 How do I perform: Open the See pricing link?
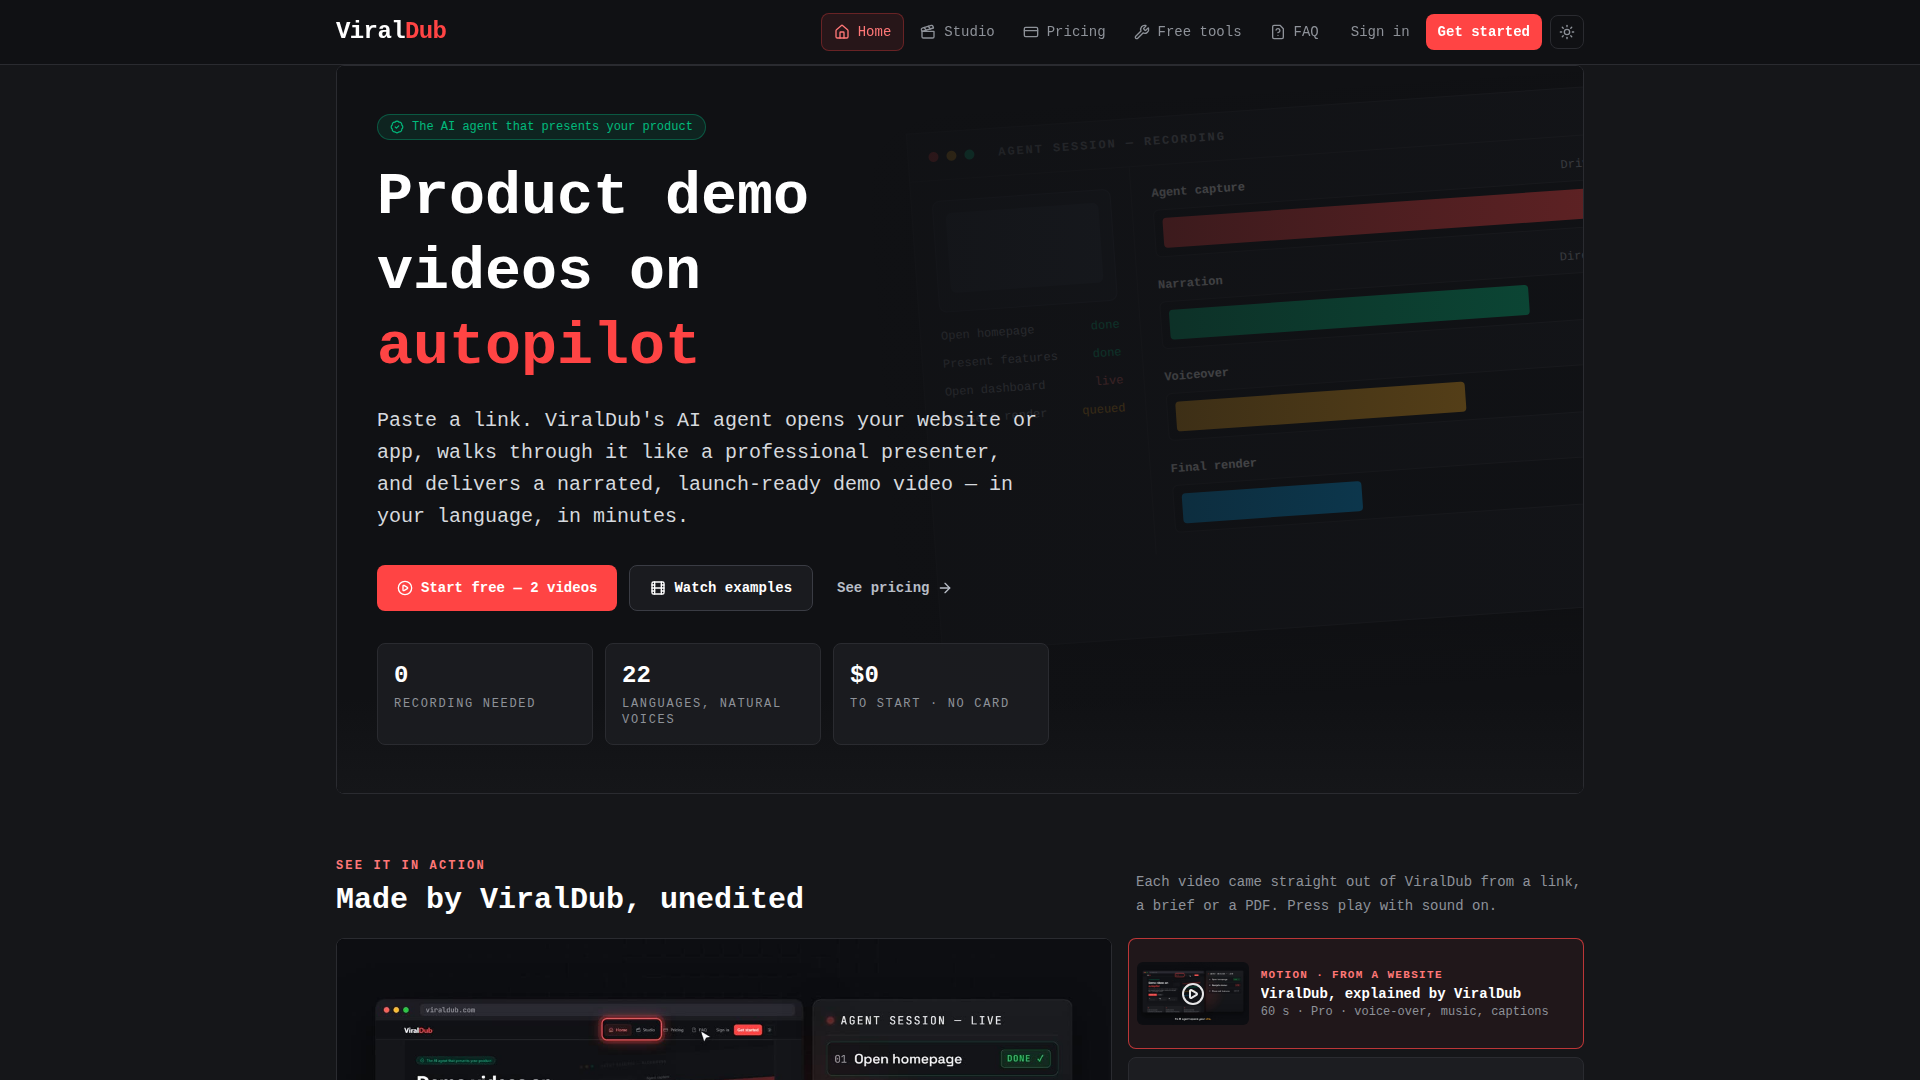coord(894,588)
